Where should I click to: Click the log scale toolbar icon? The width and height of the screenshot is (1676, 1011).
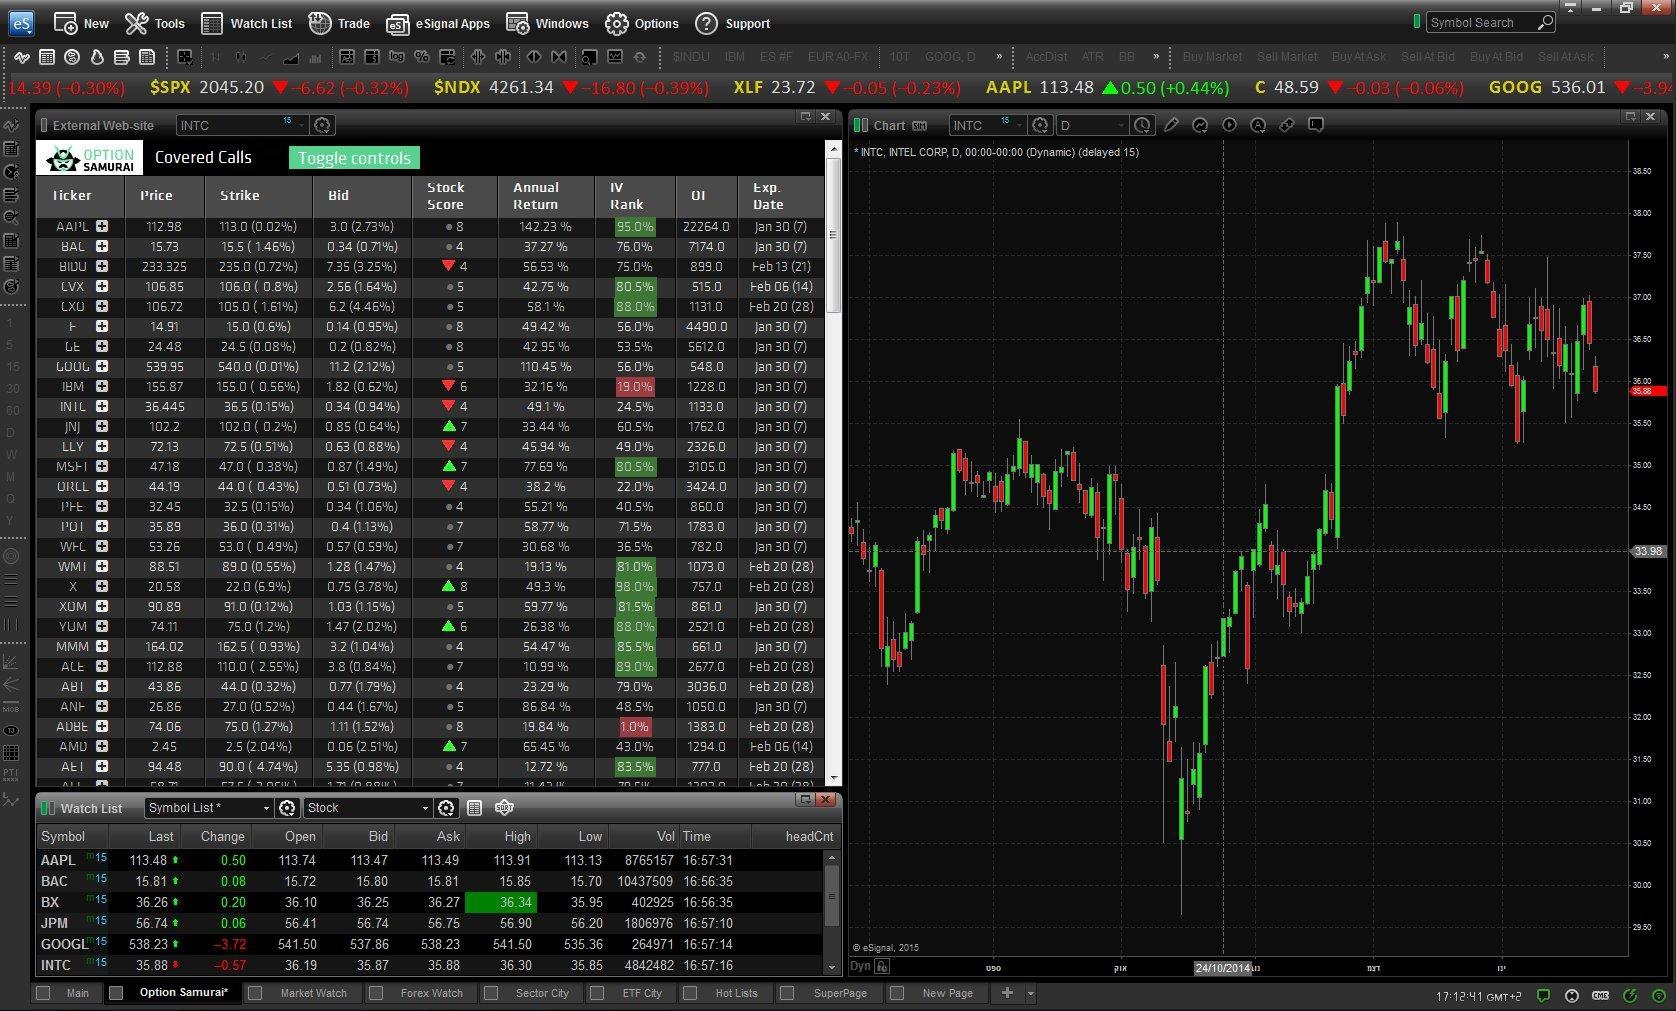click(397, 57)
